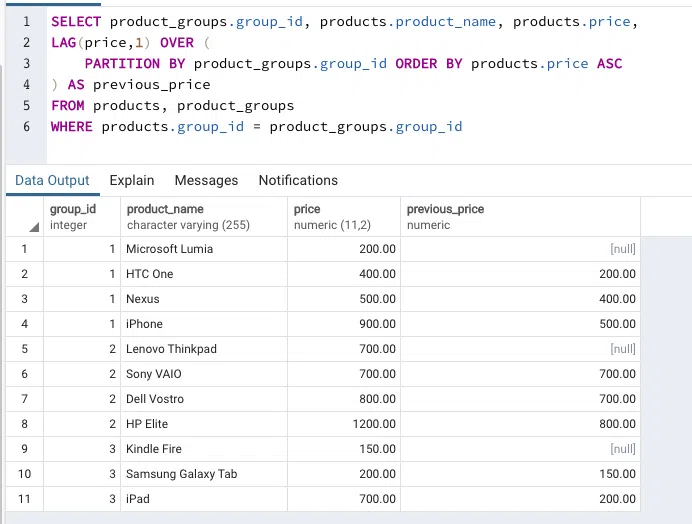Click the null previous_price for Microsoft Lumia
This screenshot has height=524, width=692.
point(521,249)
